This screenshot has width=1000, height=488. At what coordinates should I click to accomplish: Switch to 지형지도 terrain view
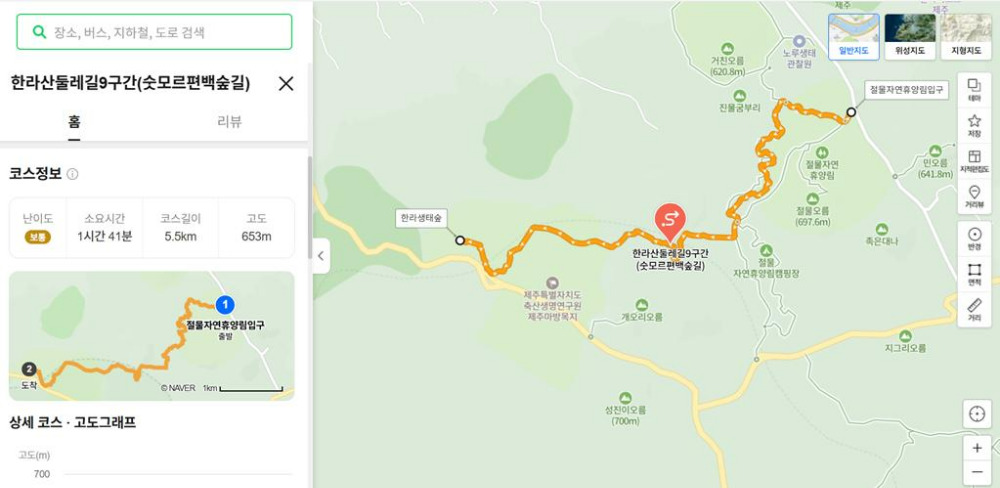(966, 37)
